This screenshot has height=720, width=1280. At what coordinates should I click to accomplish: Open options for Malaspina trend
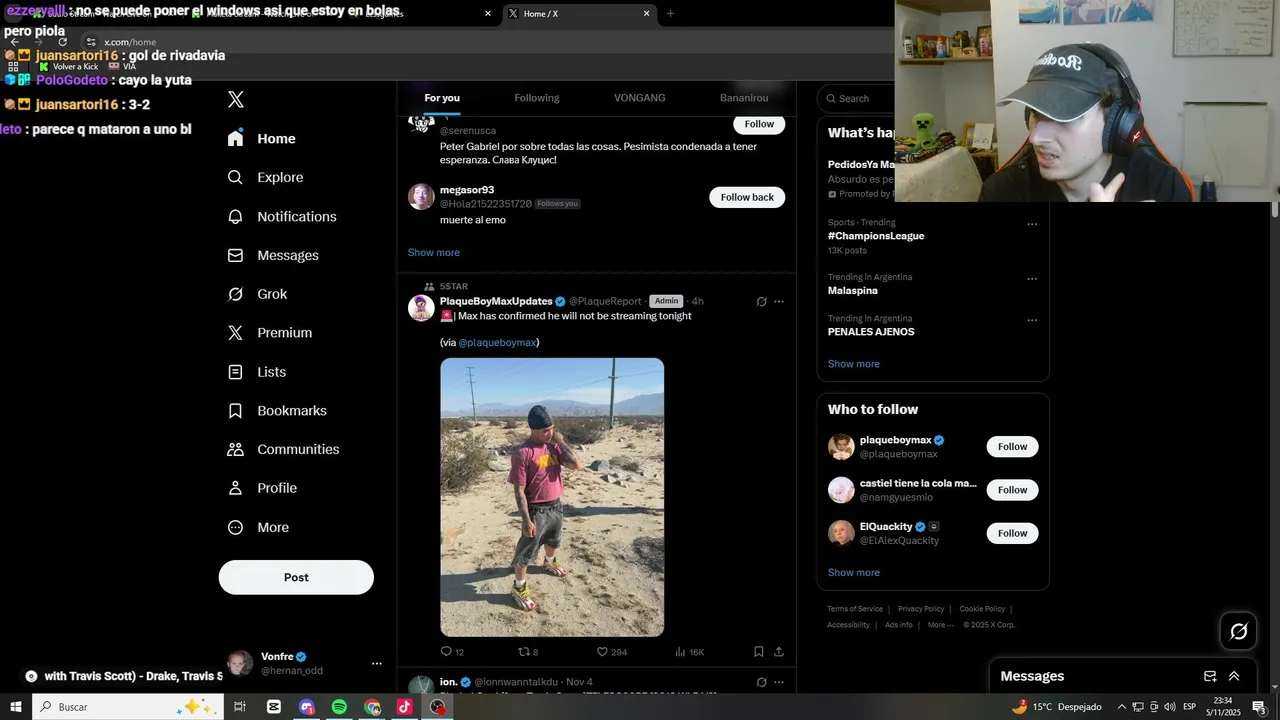click(1032, 279)
